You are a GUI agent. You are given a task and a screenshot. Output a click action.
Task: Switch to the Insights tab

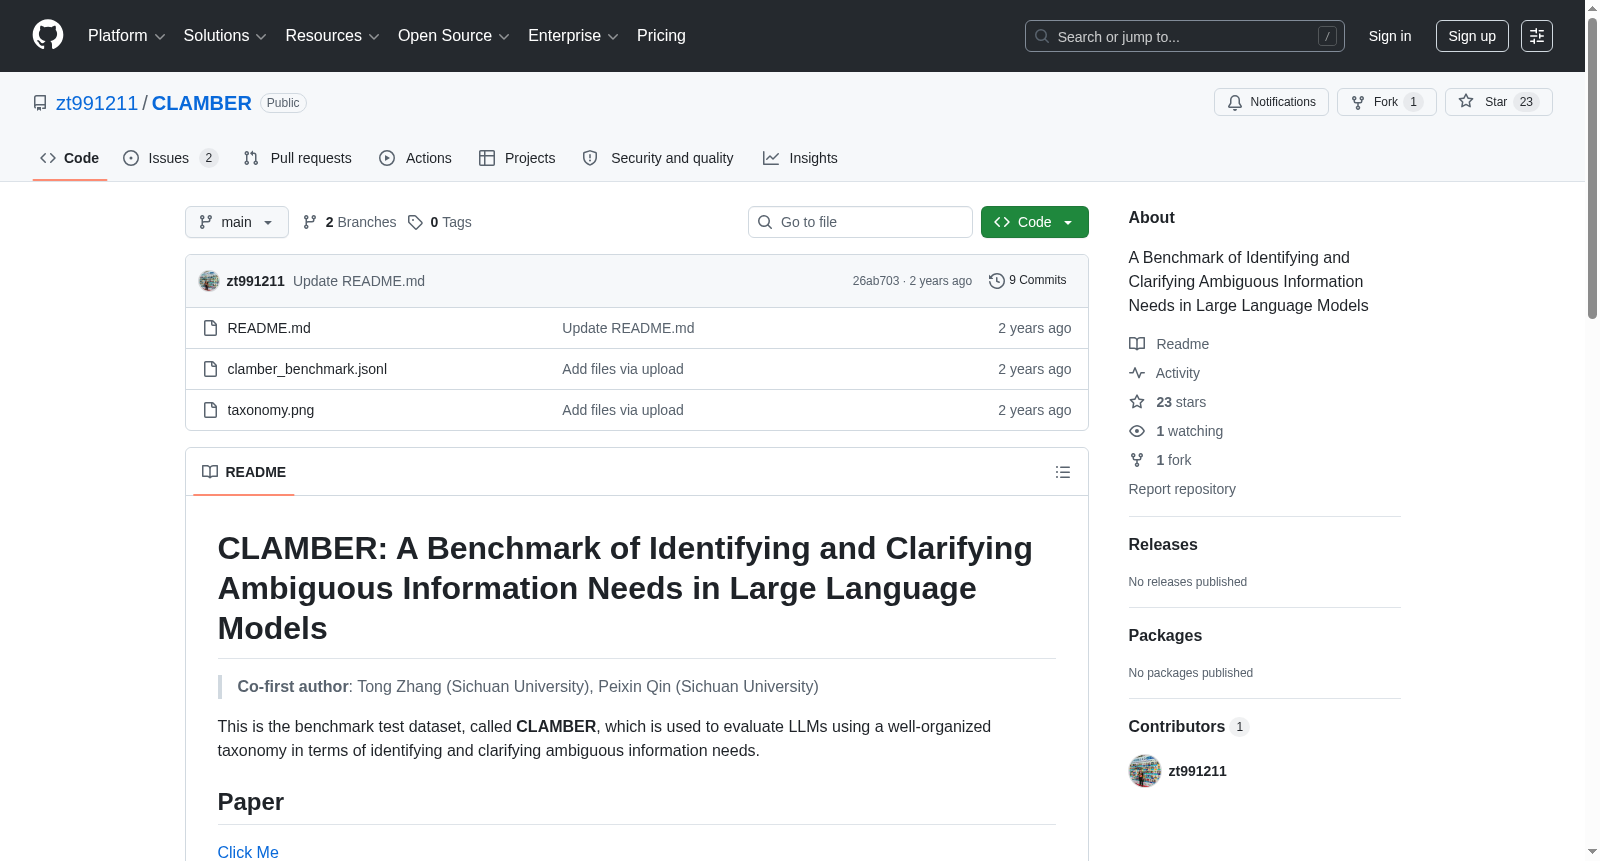click(800, 158)
